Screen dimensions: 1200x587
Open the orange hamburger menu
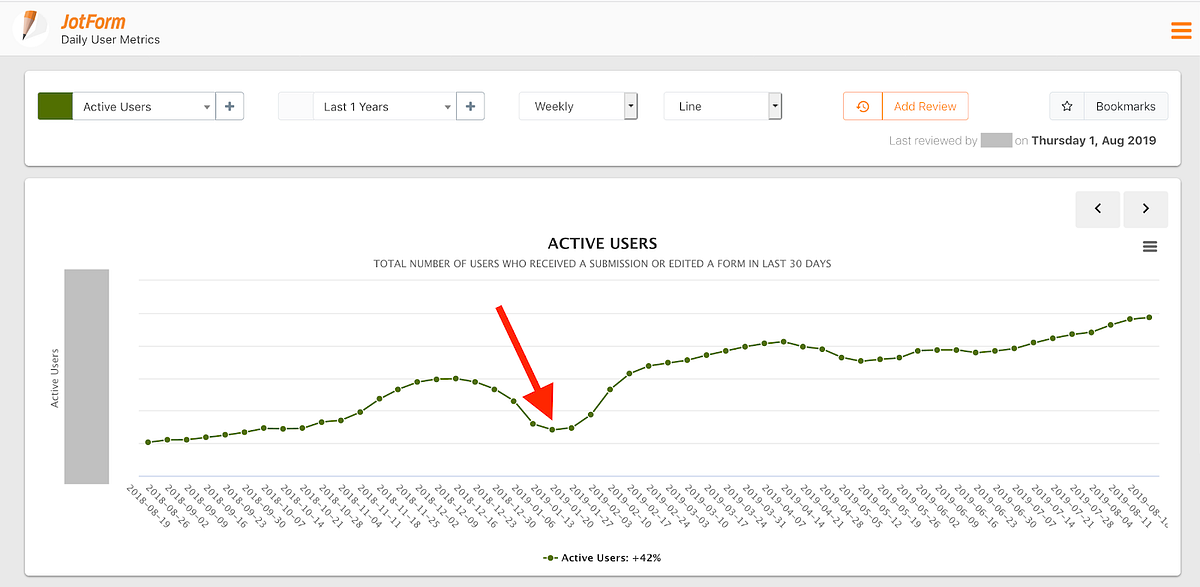pyautogui.click(x=1181, y=30)
